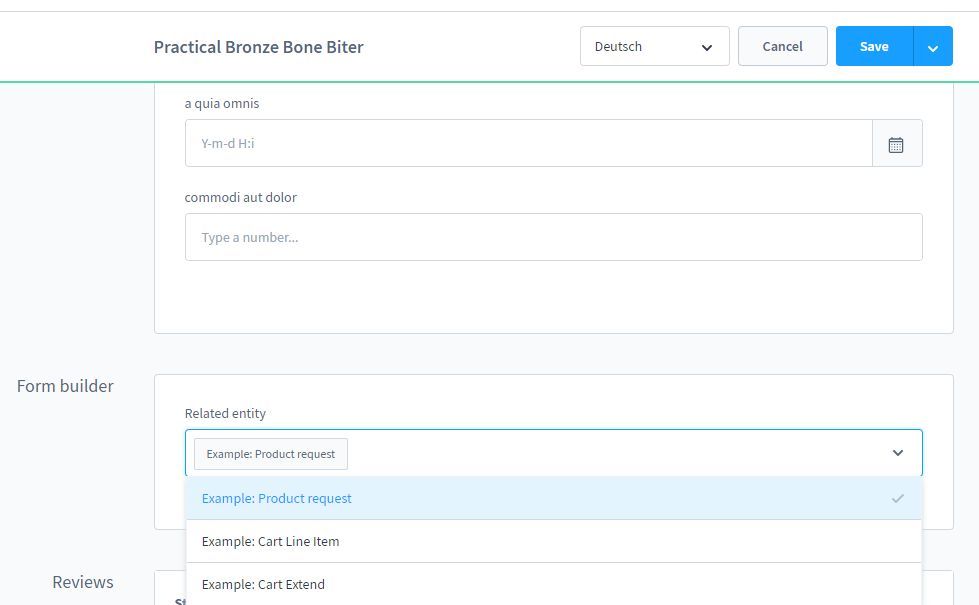Click the Reviews section heading
The image size is (979, 605).
83,582
